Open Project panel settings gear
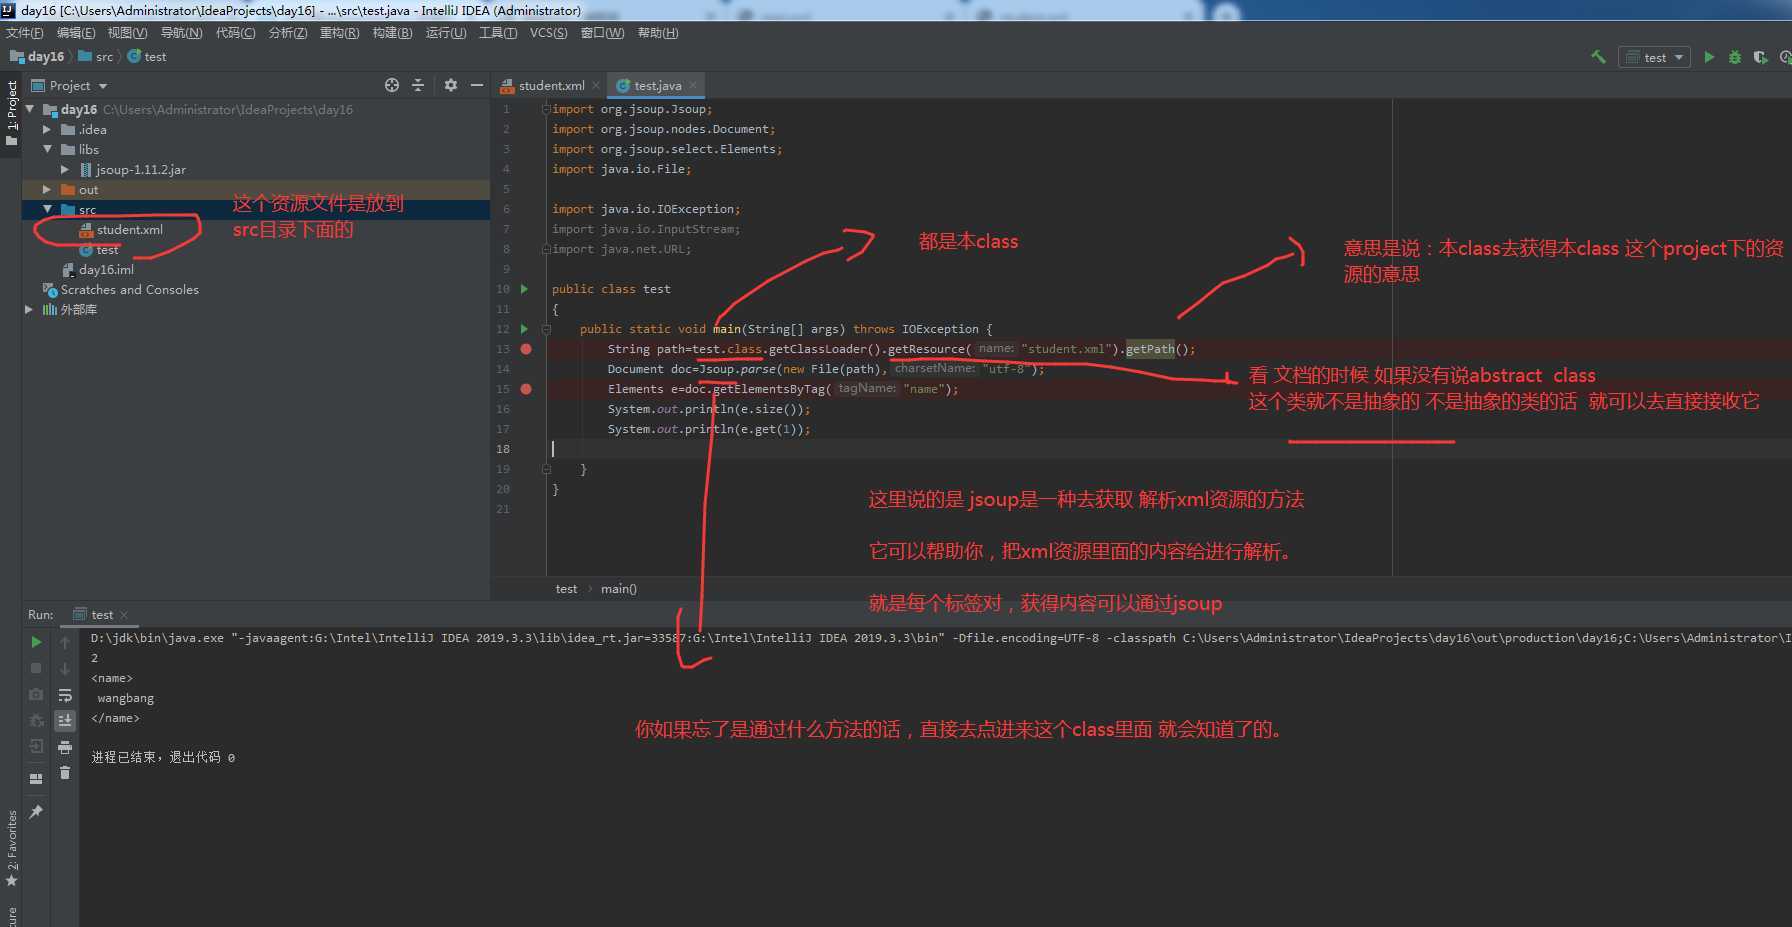Image resolution: width=1792 pixels, height=927 pixels. coord(451,85)
